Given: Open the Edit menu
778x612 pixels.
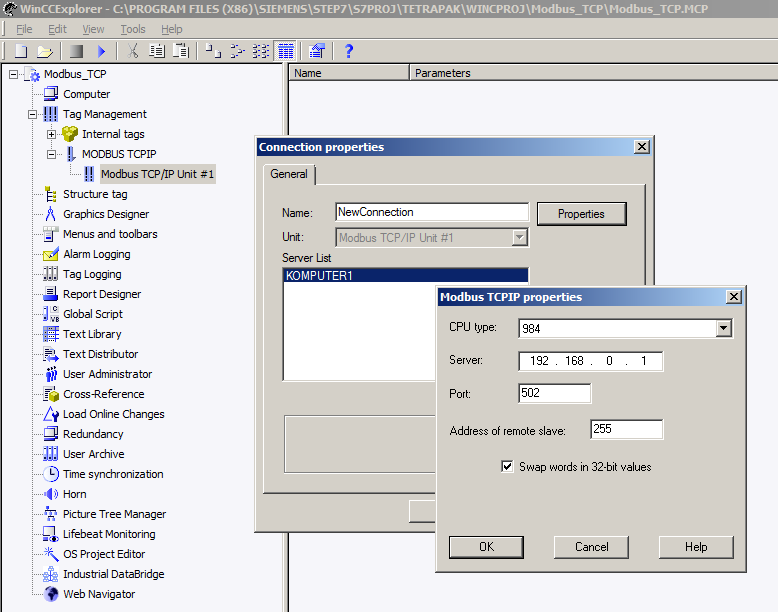Looking at the screenshot, I should [x=57, y=29].
